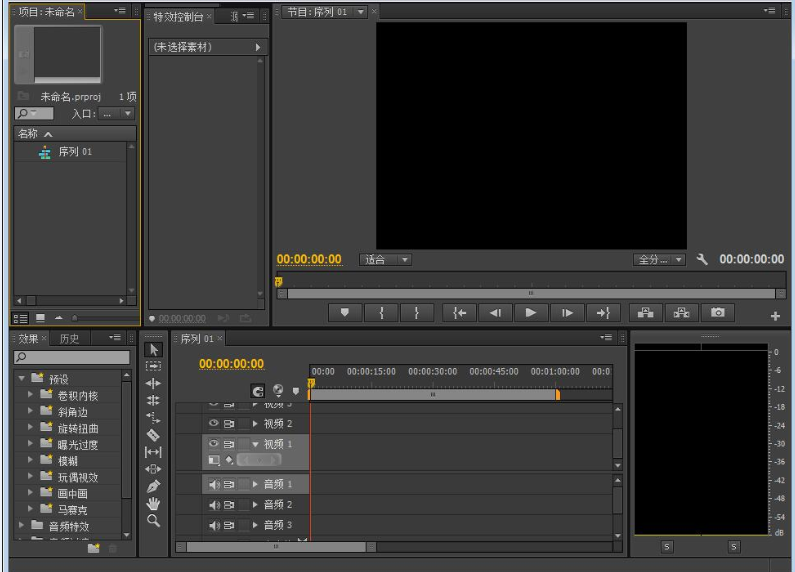The width and height of the screenshot is (795, 572).
Task: Switch project panel to list view
Action: pyautogui.click(x=20, y=318)
